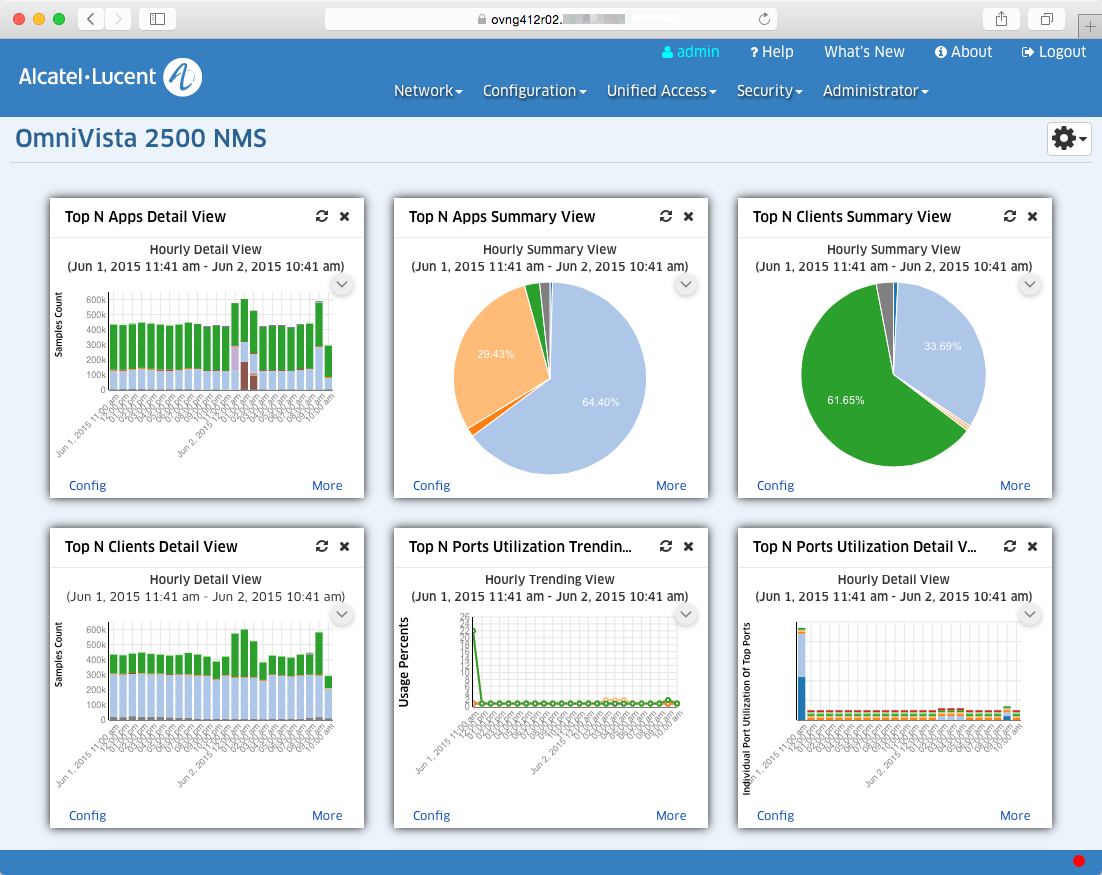The image size is (1102, 875).
Task: Close the Top N Apps Summary View widget
Action: point(688,216)
